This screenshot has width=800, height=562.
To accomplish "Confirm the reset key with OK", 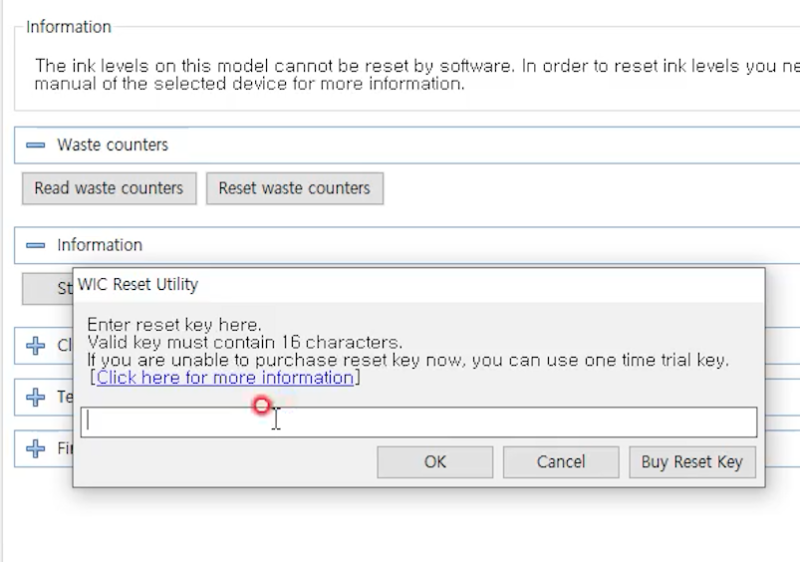I will click(435, 462).
